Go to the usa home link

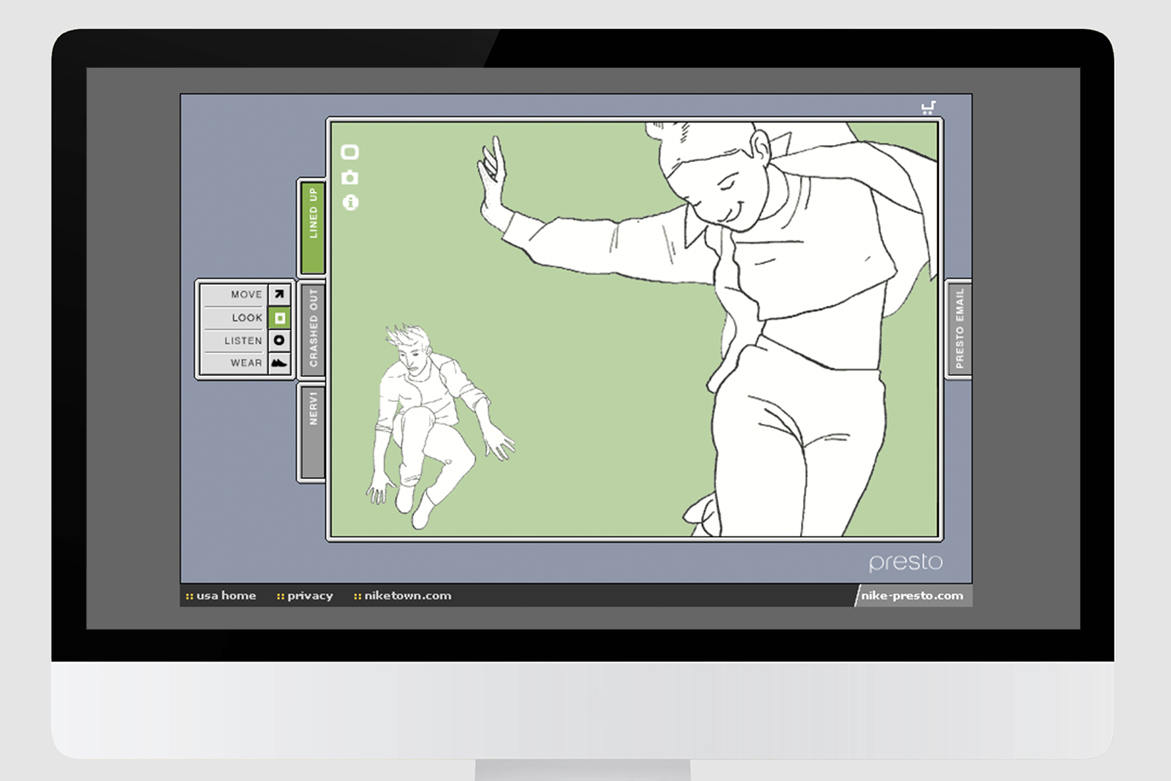pos(221,596)
